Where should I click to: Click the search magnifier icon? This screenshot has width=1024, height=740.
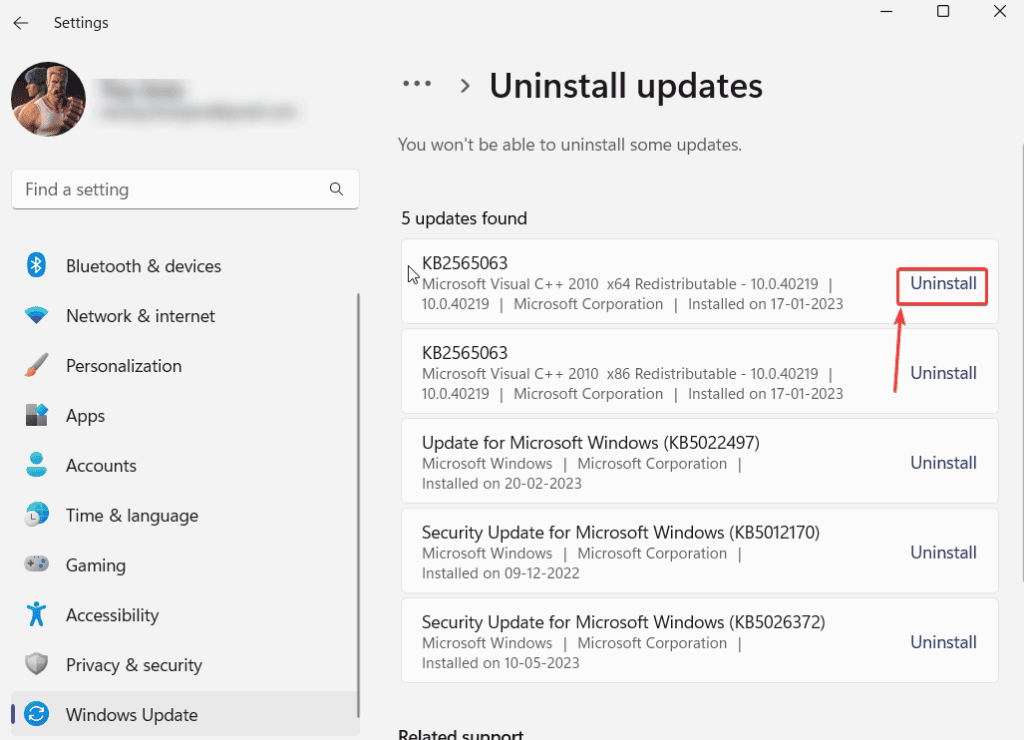(336, 189)
